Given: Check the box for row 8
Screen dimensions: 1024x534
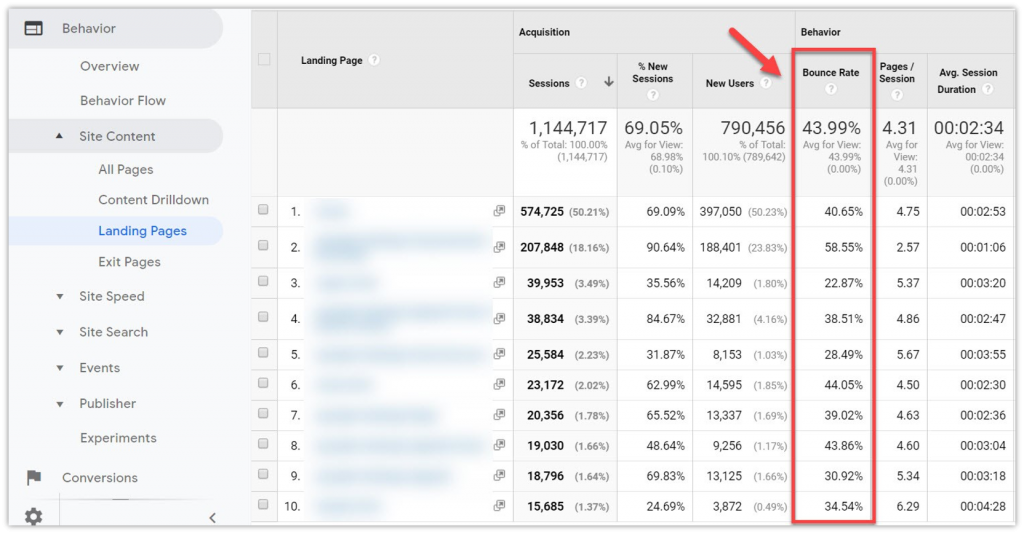Looking at the screenshot, I should click(x=263, y=444).
